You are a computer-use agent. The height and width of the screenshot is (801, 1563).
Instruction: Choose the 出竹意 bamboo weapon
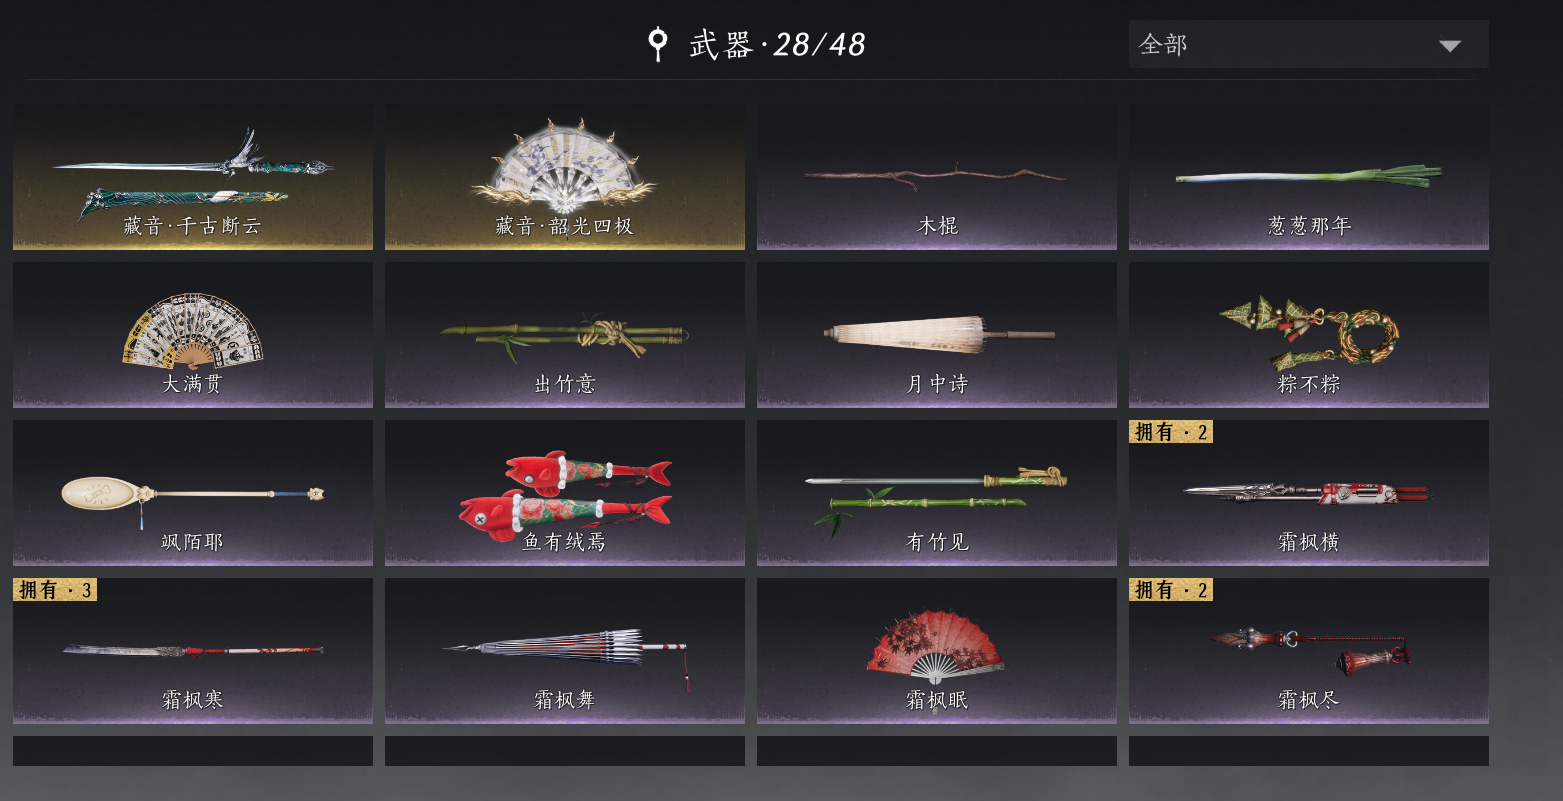pos(565,335)
